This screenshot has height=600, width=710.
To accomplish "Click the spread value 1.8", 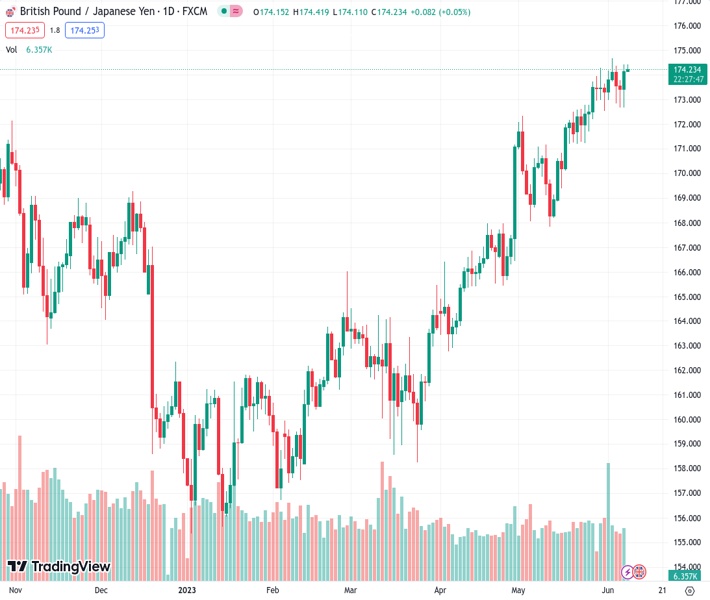I will [55, 30].
